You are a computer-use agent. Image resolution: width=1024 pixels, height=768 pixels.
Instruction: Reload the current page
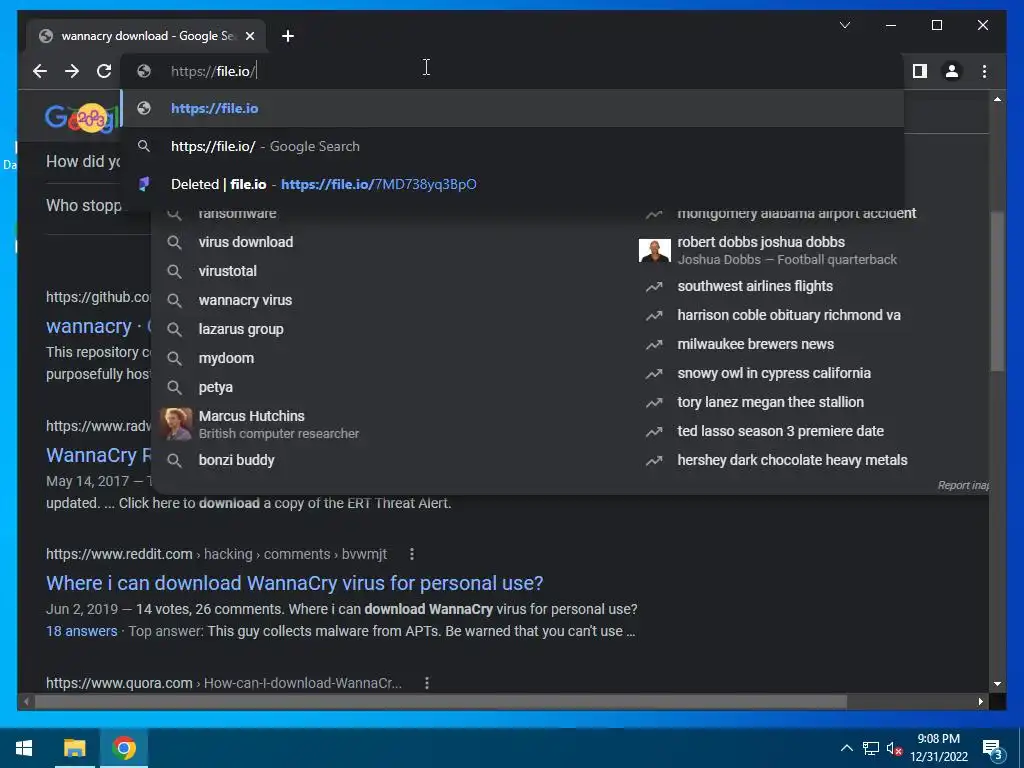coord(104,71)
